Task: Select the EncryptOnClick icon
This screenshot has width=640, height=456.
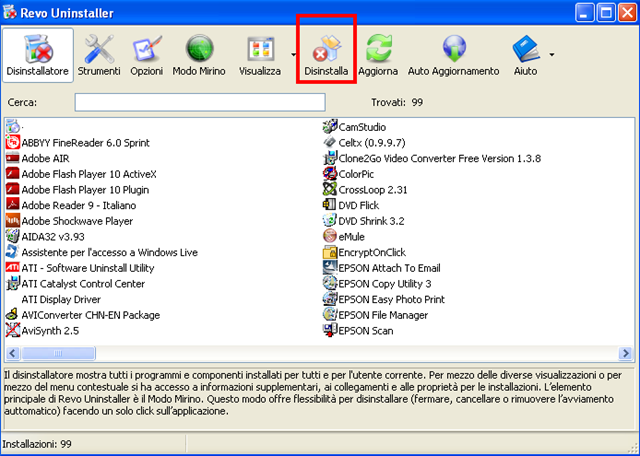Action: click(x=329, y=252)
